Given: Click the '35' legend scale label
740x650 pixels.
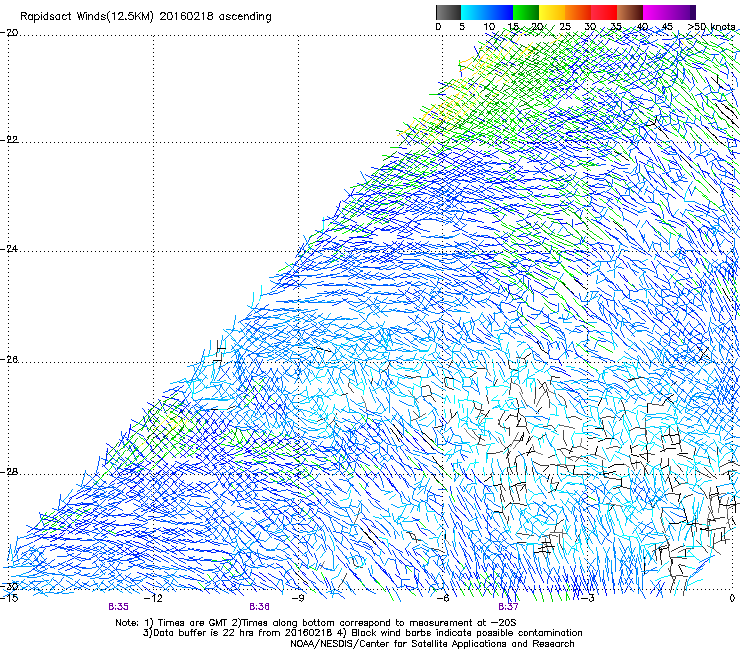Looking at the screenshot, I should click(616, 27).
